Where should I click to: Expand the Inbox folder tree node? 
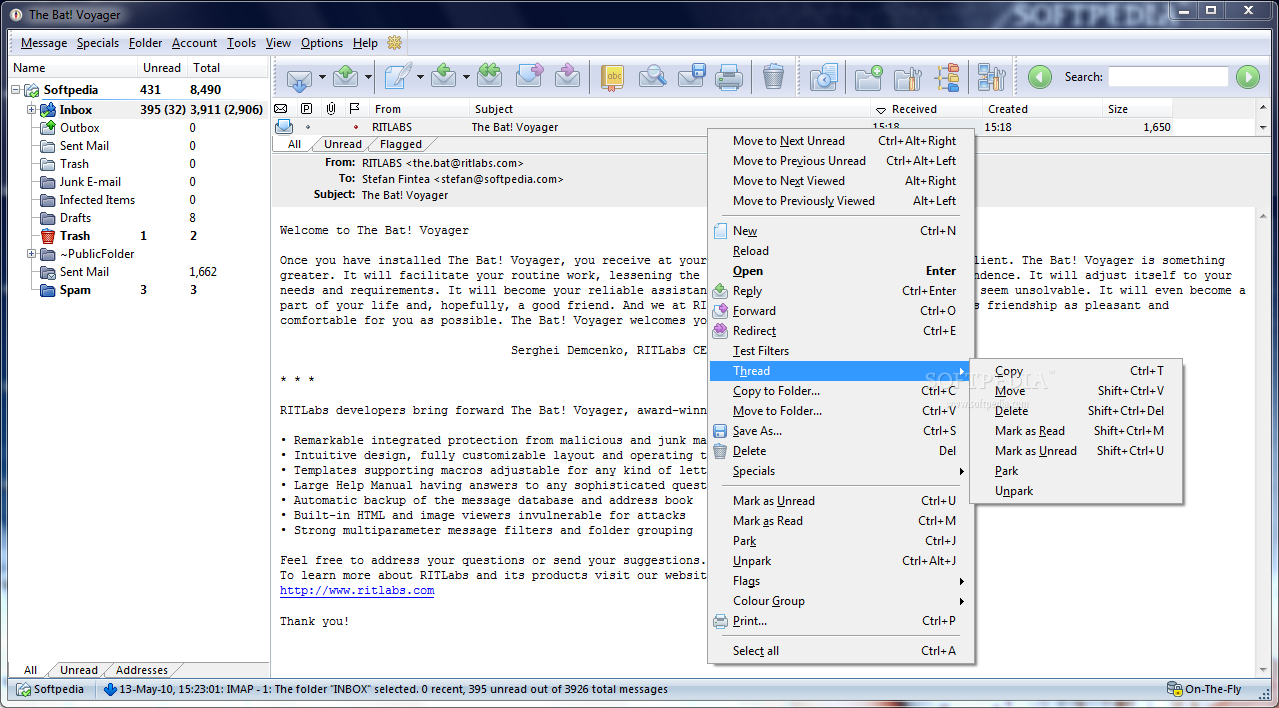point(31,110)
